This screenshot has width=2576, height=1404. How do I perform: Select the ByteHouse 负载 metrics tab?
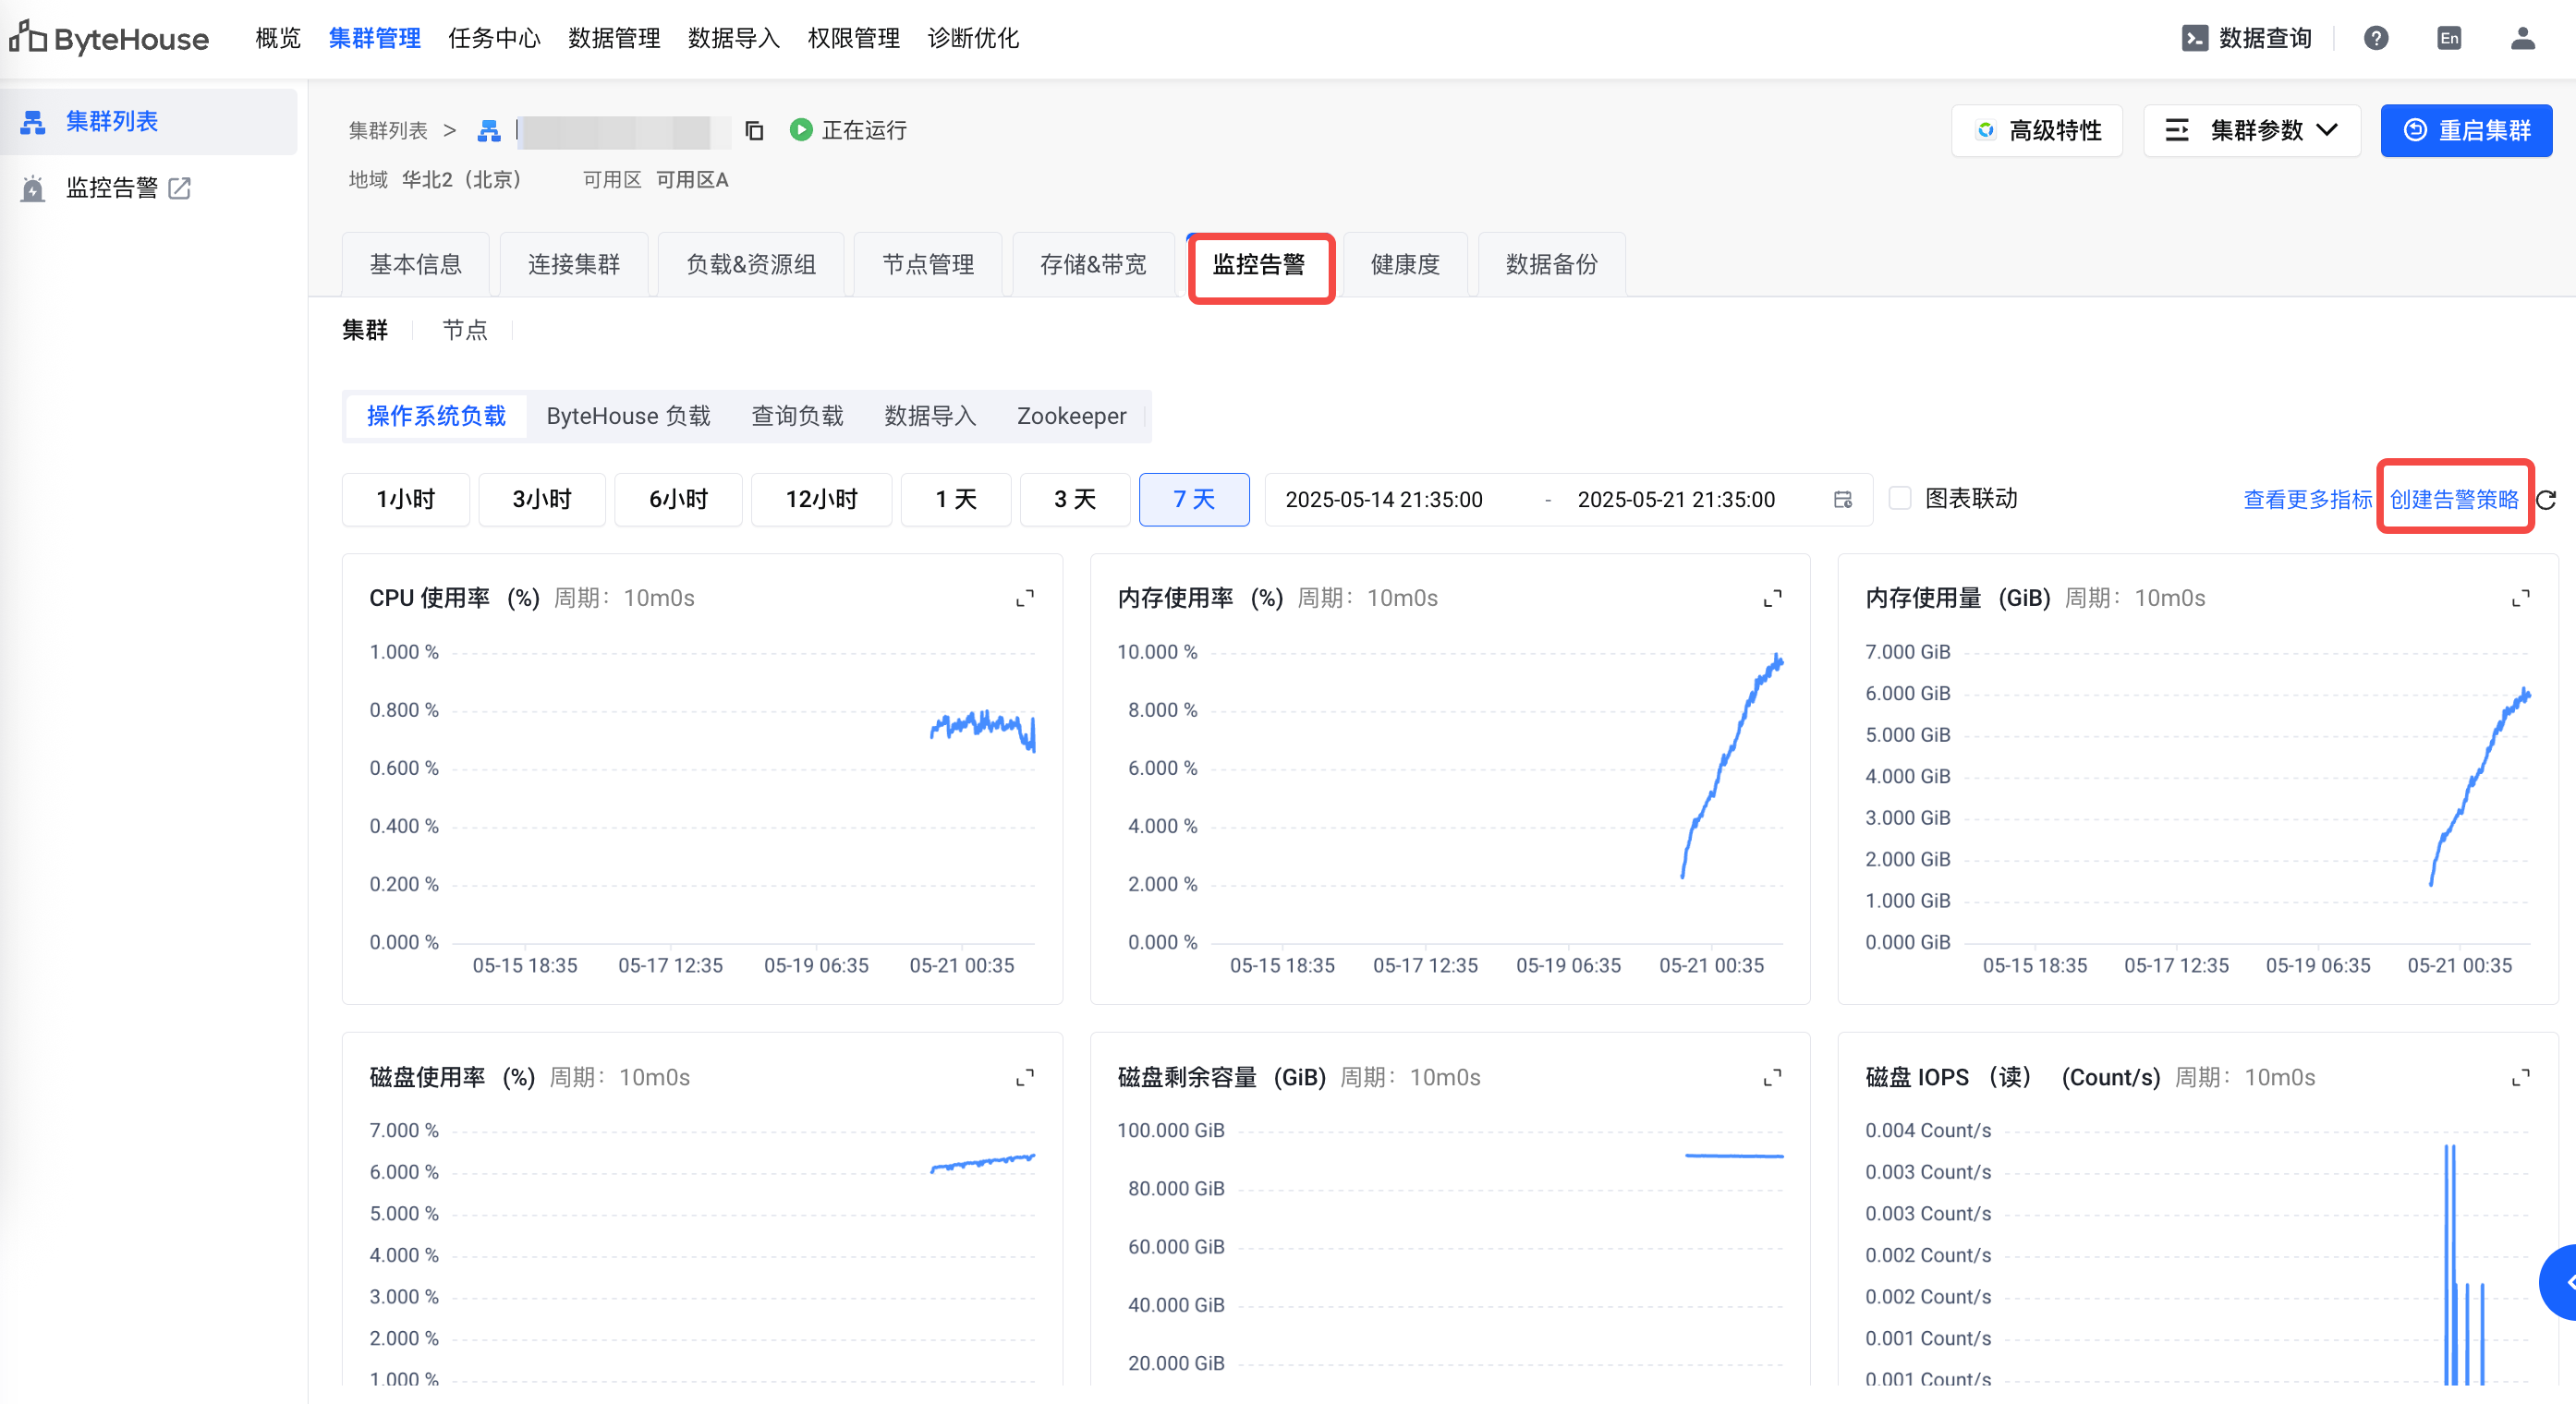coord(628,416)
